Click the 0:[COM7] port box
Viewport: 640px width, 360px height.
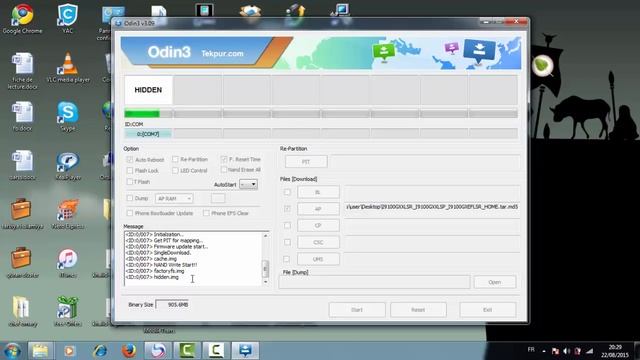tap(148, 134)
